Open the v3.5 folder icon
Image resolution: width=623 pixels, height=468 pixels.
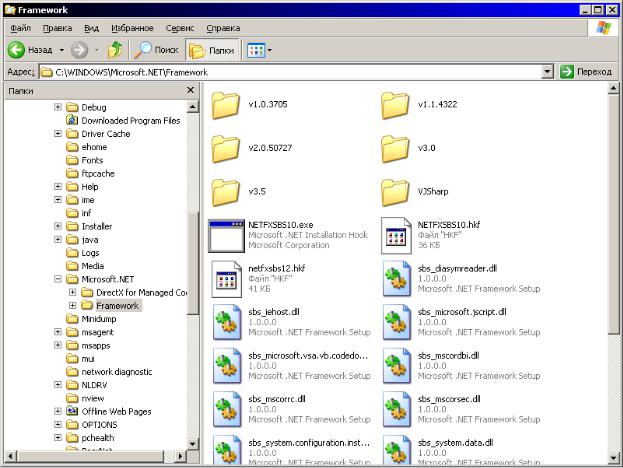(x=225, y=193)
